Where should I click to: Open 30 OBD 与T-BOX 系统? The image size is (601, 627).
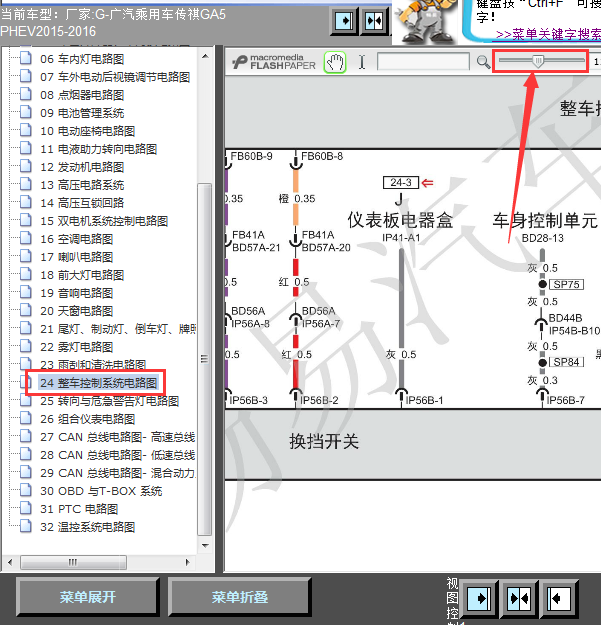[x=101, y=491]
